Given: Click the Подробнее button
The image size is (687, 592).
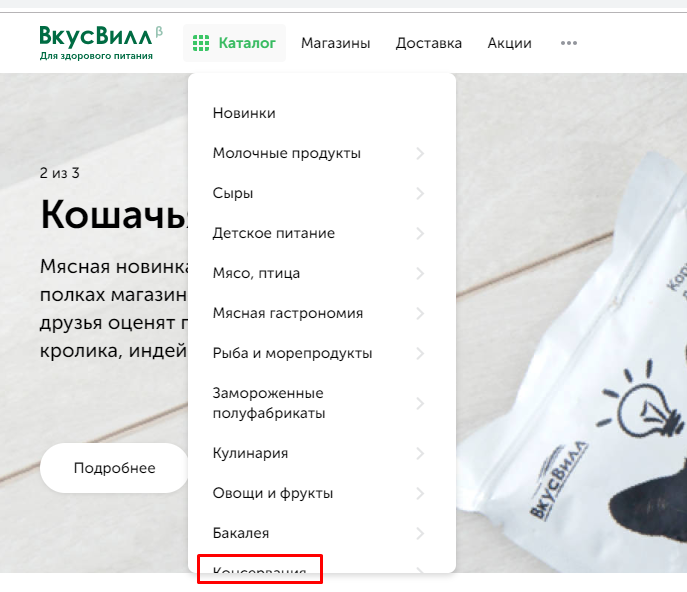Looking at the screenshot, I should 114,468.
